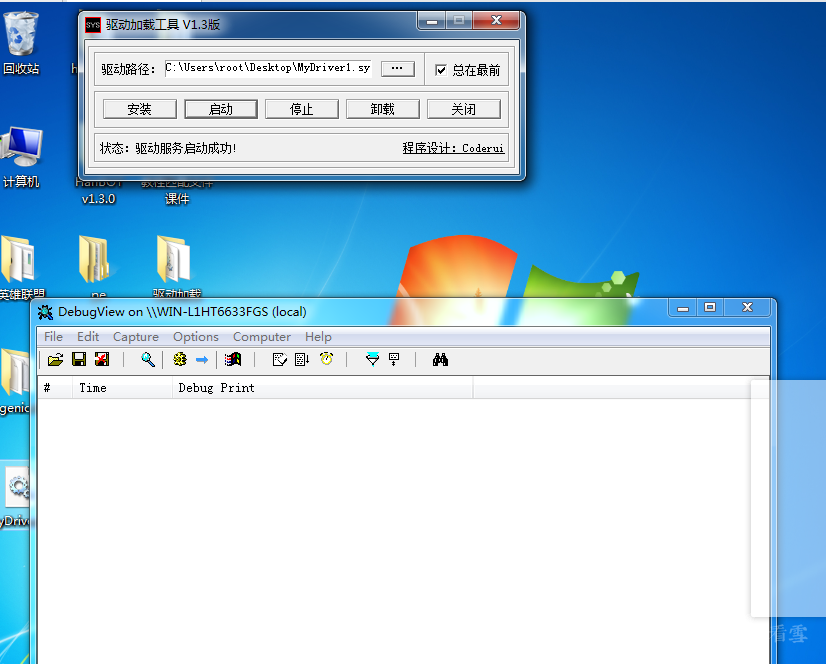This screenshot has width=826, height=664.
Task: Select the desktop folder labeled "ne"
Action: 97,267
